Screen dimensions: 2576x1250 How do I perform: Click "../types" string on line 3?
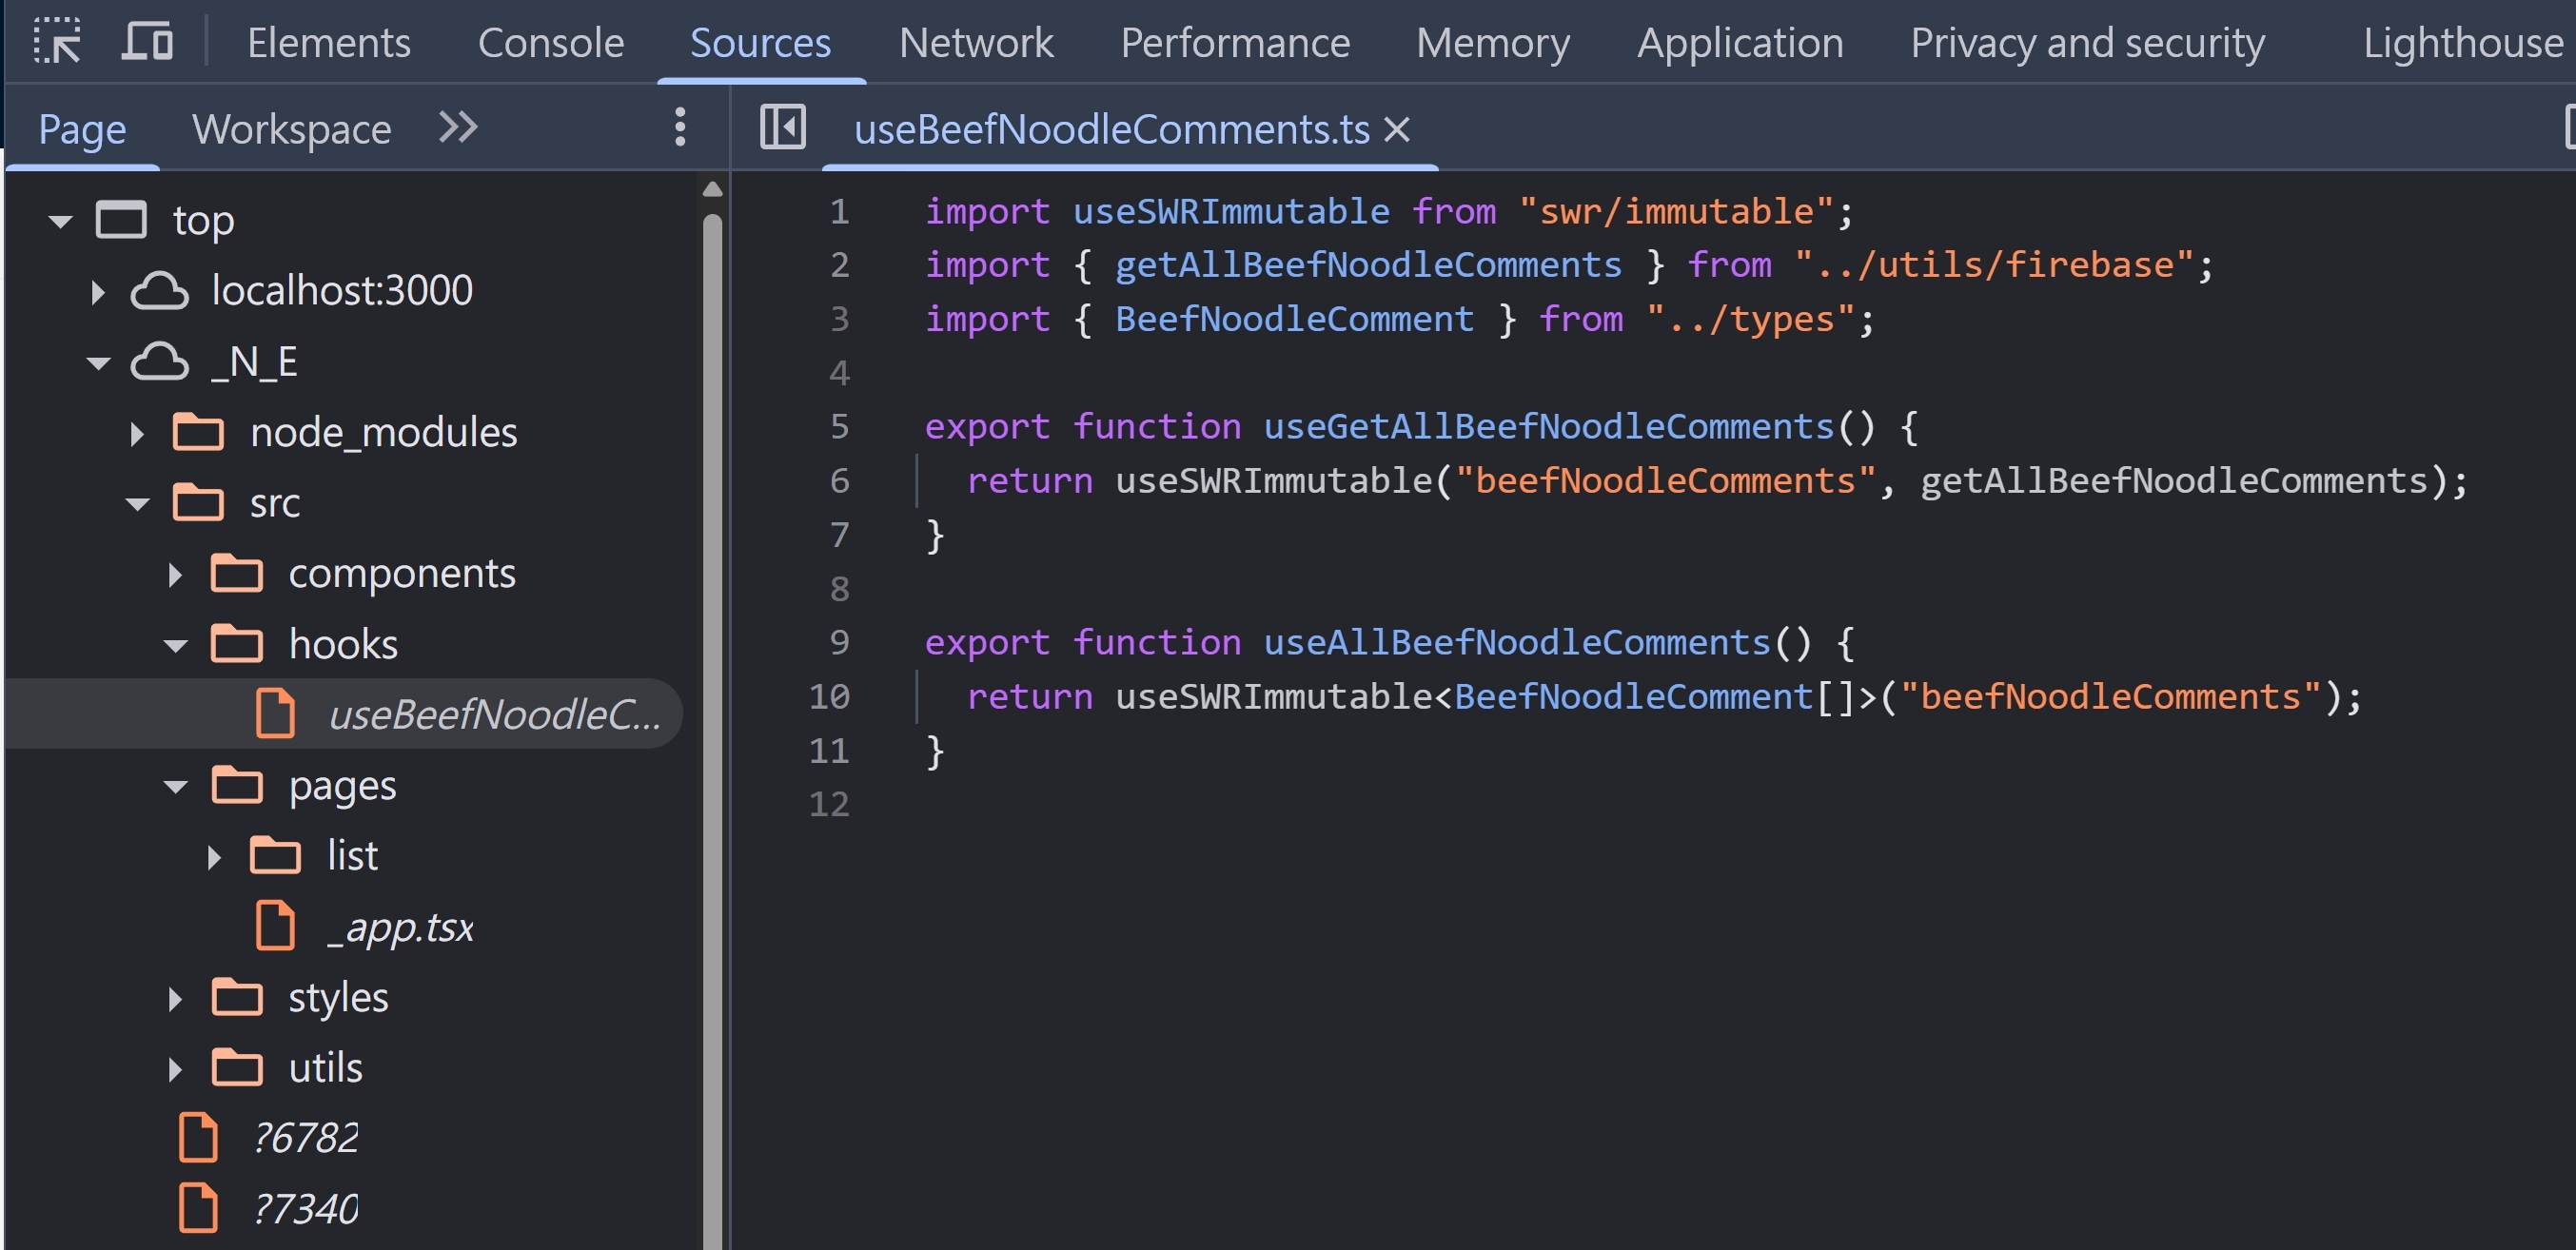pos(1749,319)
